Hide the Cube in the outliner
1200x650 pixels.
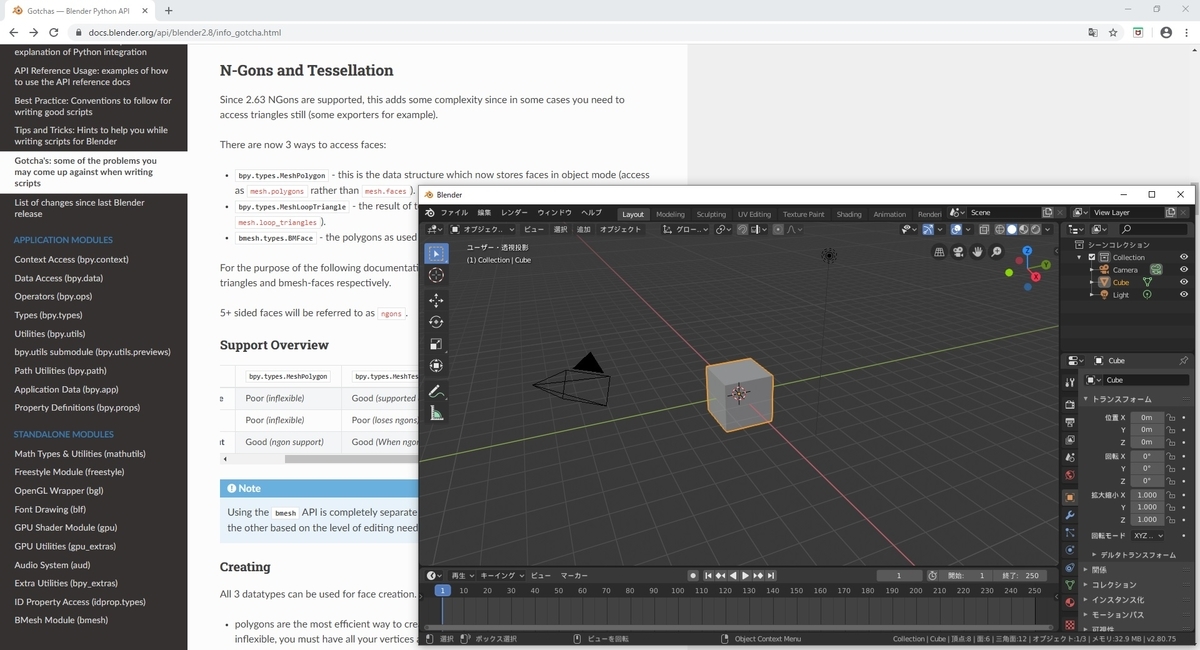click(1183, 281)
